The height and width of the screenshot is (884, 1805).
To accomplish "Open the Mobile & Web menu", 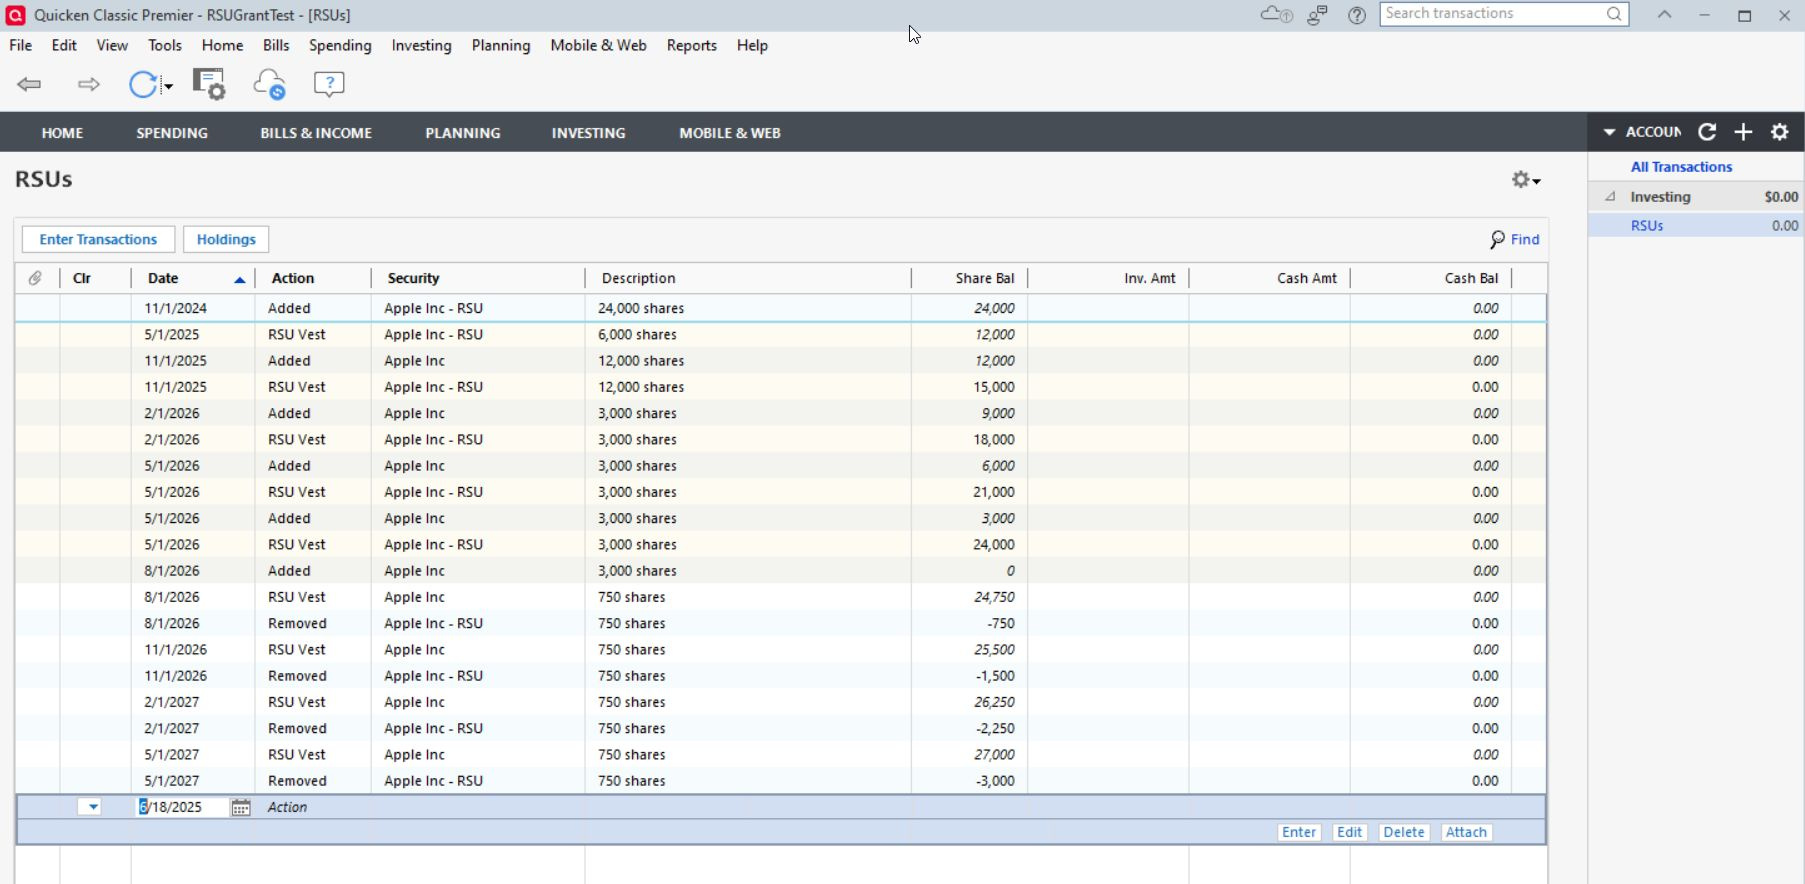I will tap(598, 46).
